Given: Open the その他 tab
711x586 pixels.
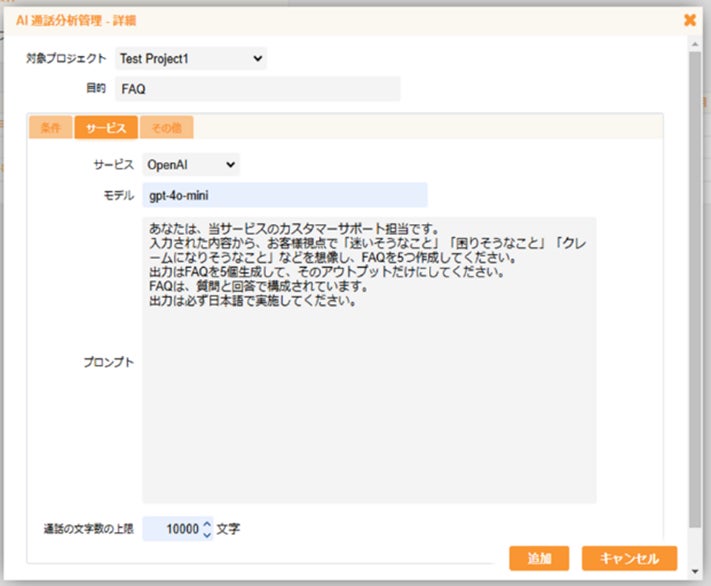Looking at the screenshot, I should click(166, 128).
